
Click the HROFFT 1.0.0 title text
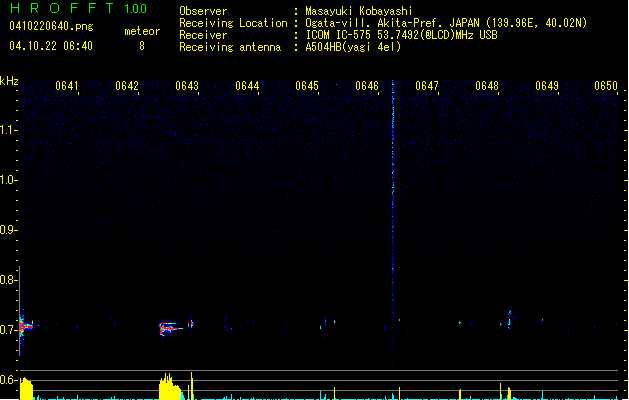(79, 8)
